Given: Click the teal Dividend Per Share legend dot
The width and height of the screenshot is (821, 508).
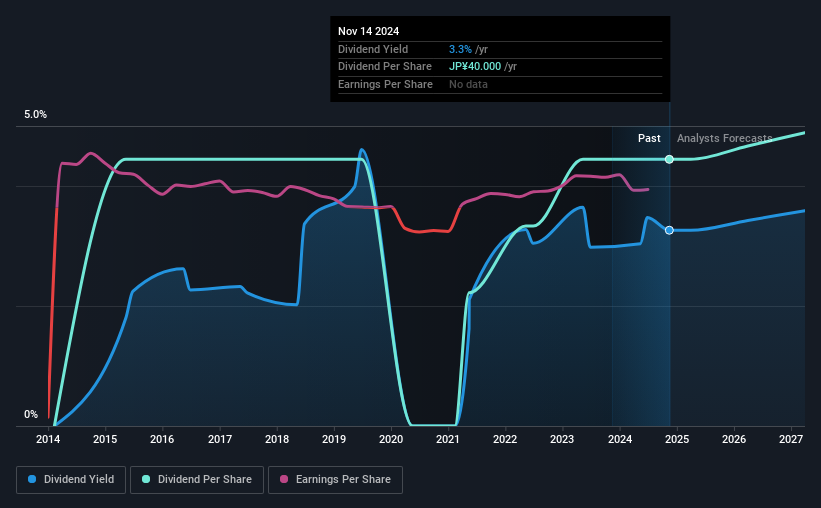Looking at the screenshot, I should (x=146, y=479).
